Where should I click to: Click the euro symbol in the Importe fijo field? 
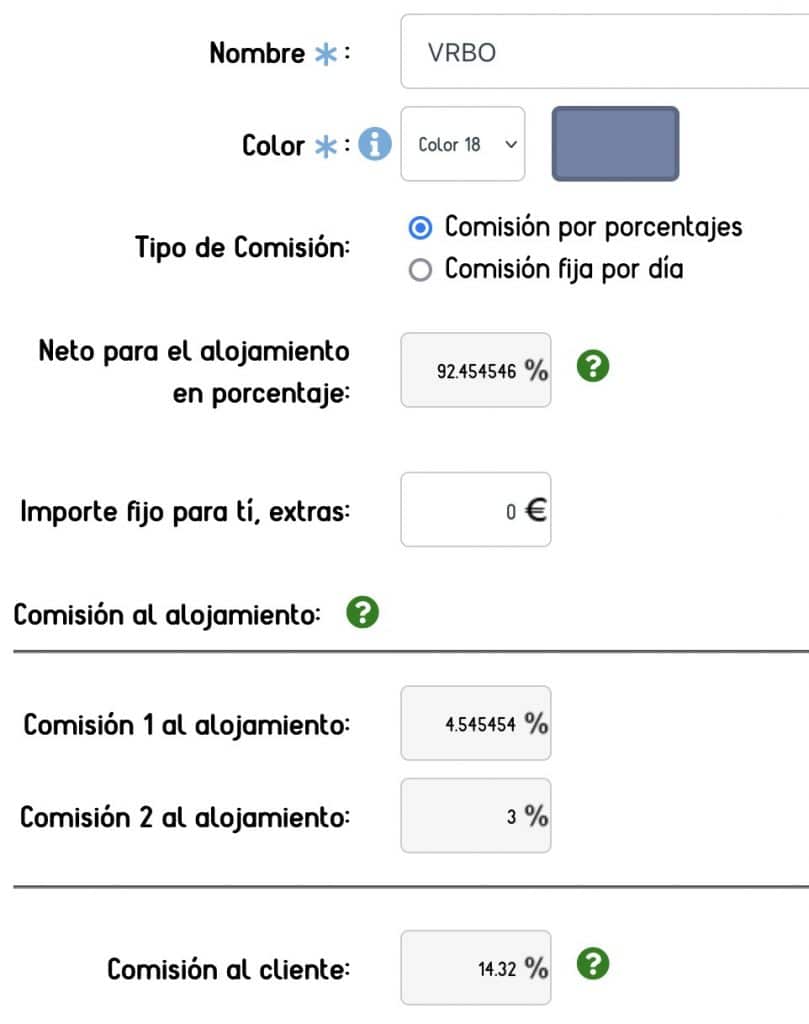[534, 510]
